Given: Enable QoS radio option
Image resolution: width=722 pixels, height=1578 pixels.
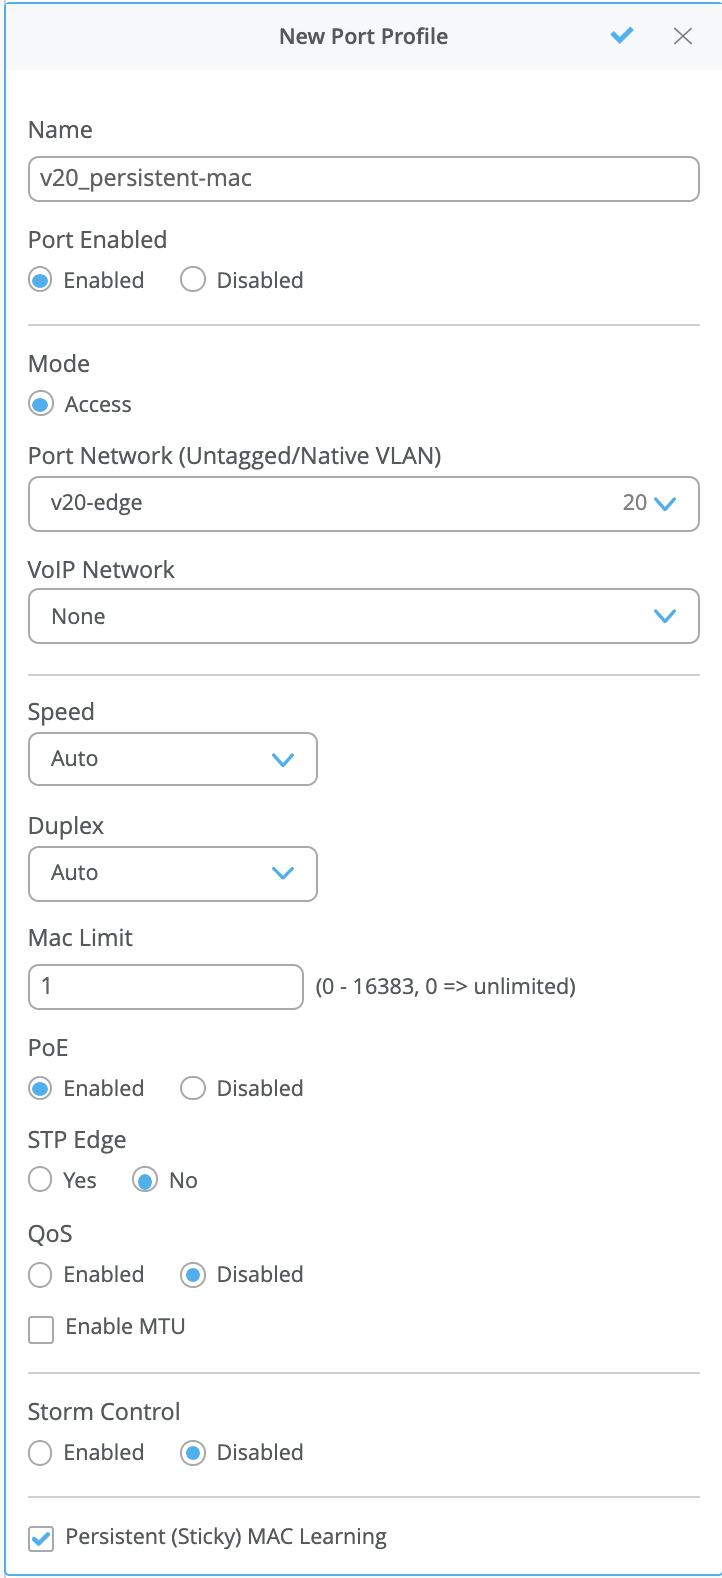Looking at the screenshot, I should pos(40,1274).
